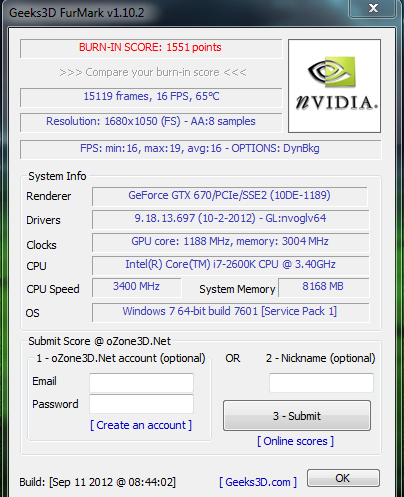404x497 pixels.
Task: Click the Password label
Action: pos(55,404)
